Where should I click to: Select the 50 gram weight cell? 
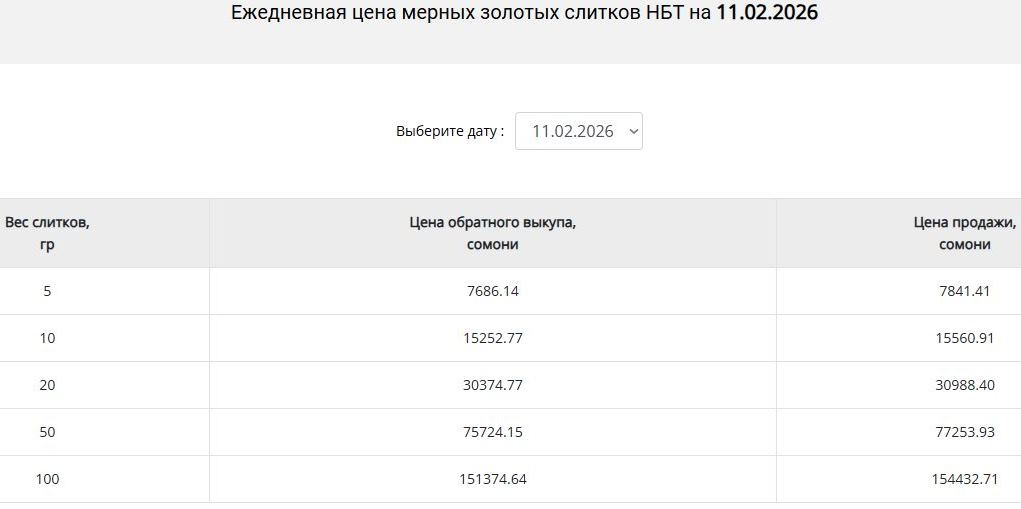(47, 432)
